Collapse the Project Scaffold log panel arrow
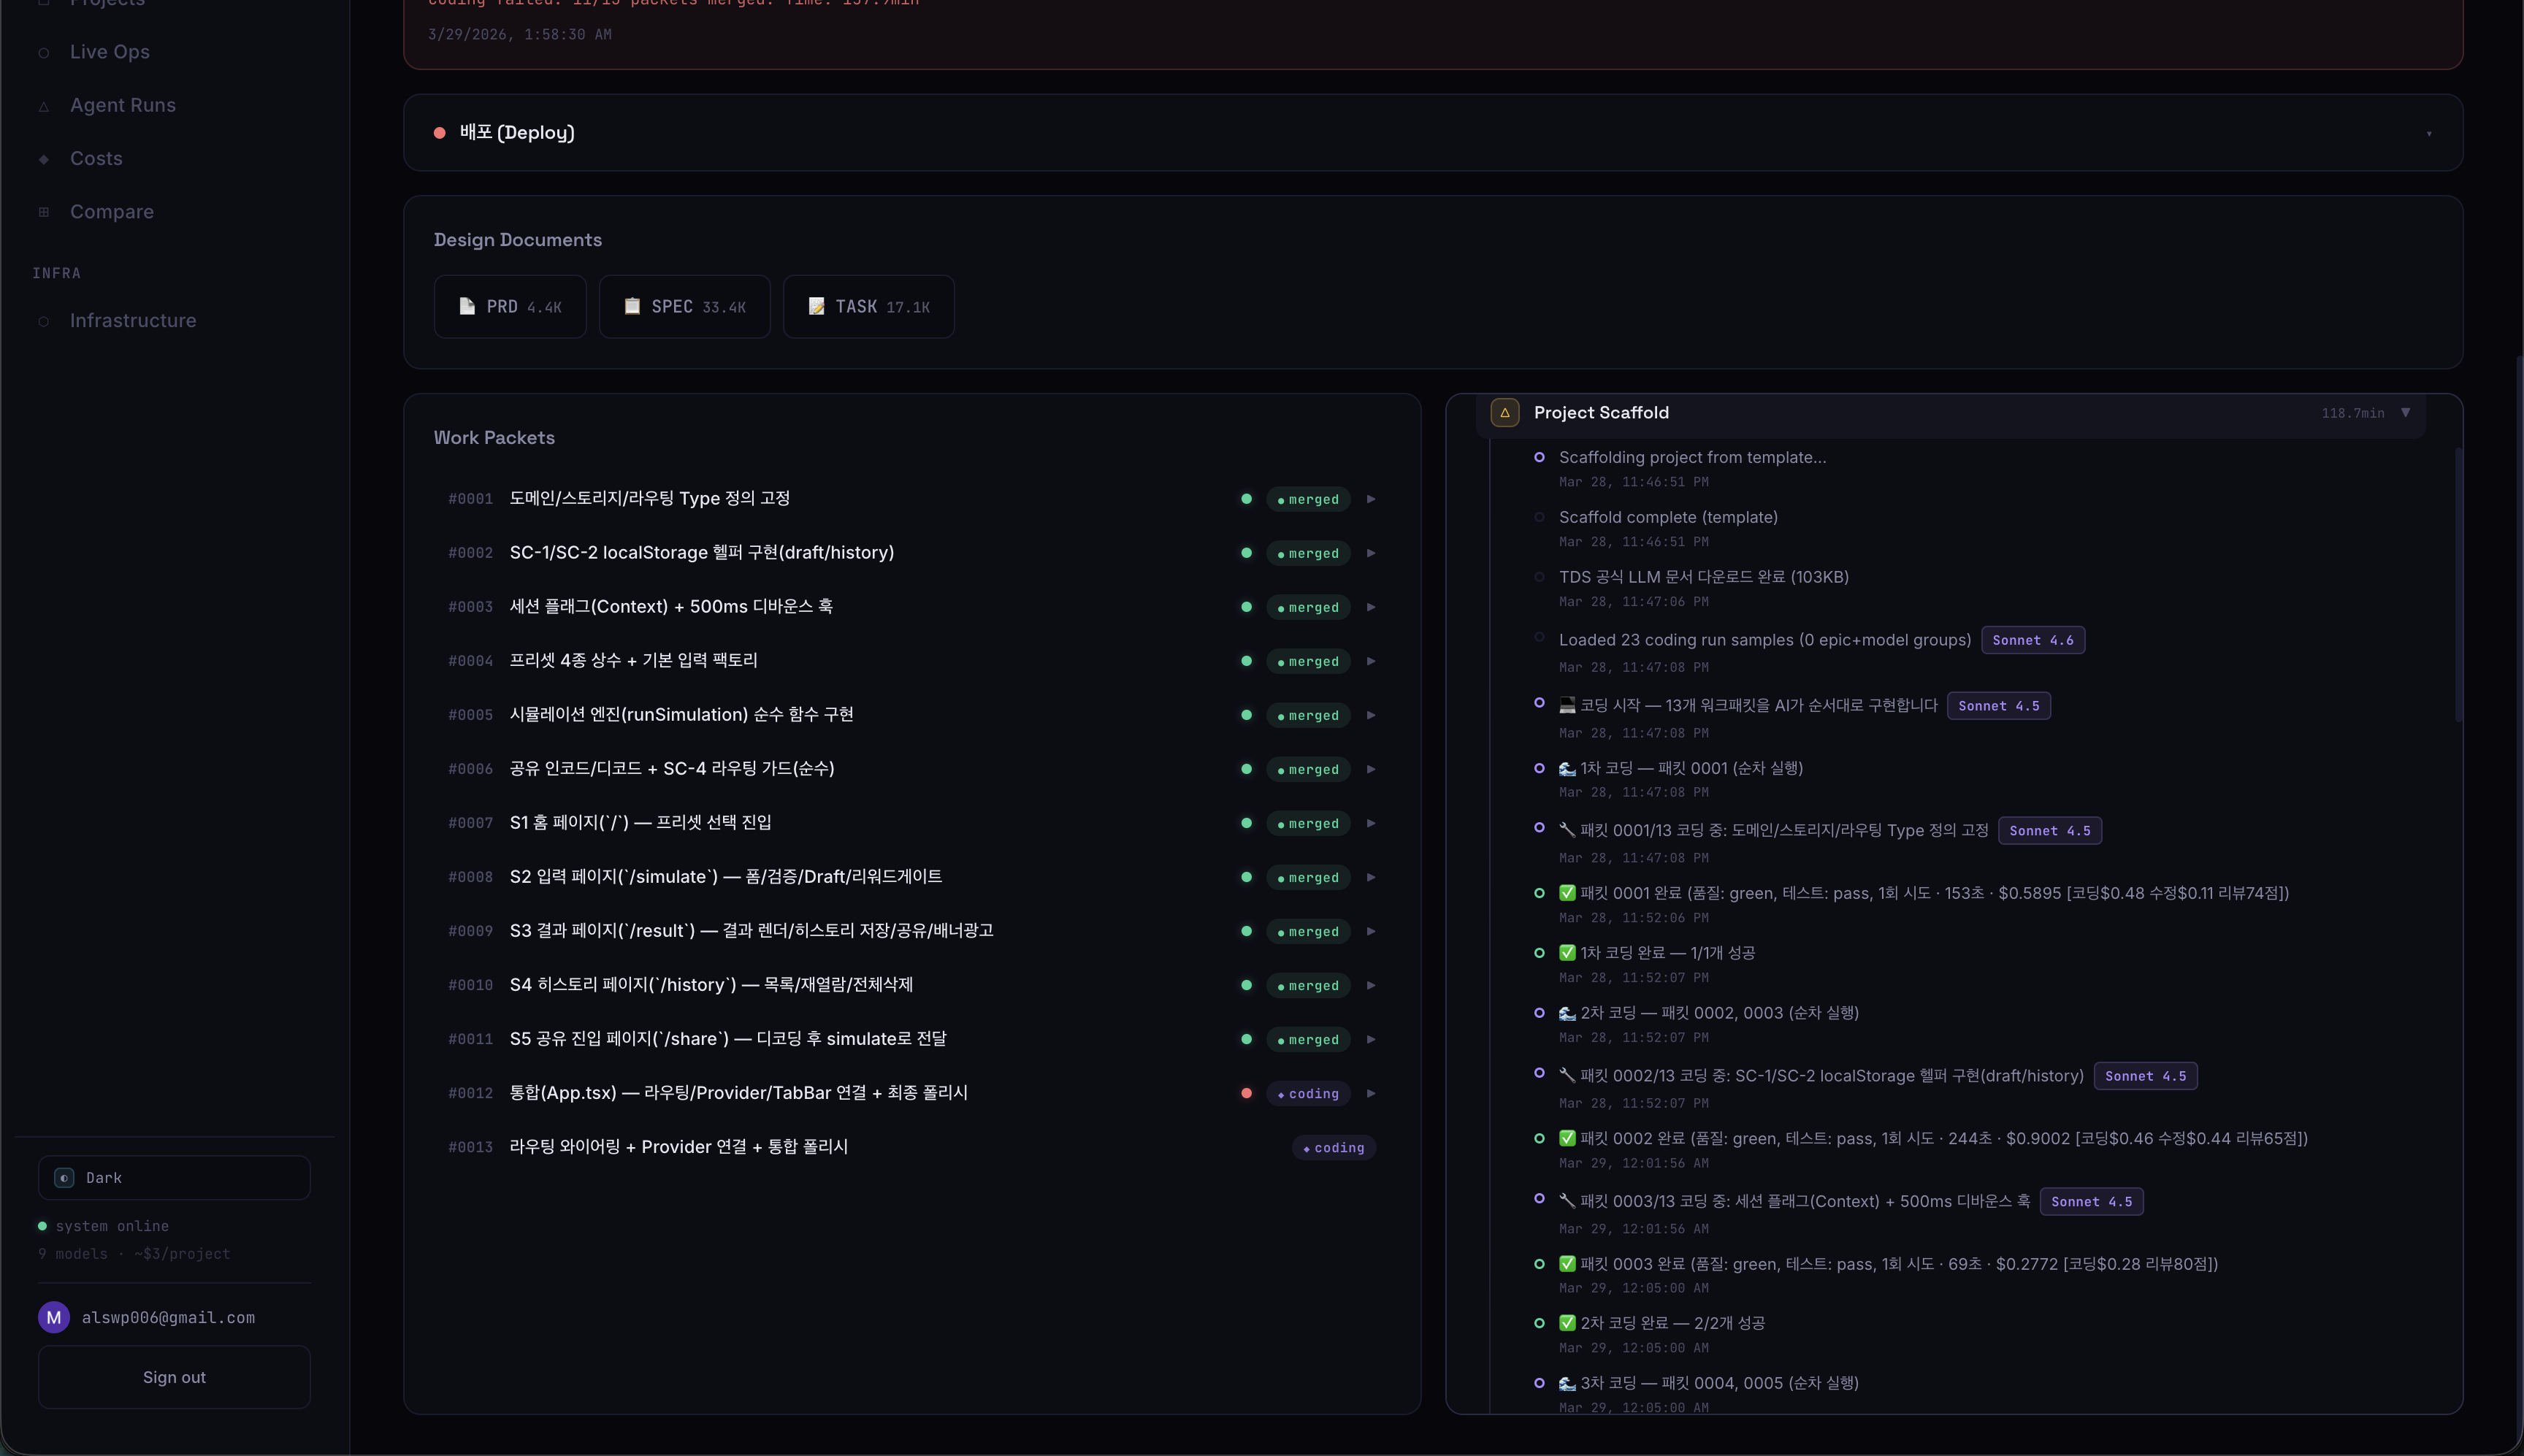This screenshot has height=1456, width=2524. 2405,412
